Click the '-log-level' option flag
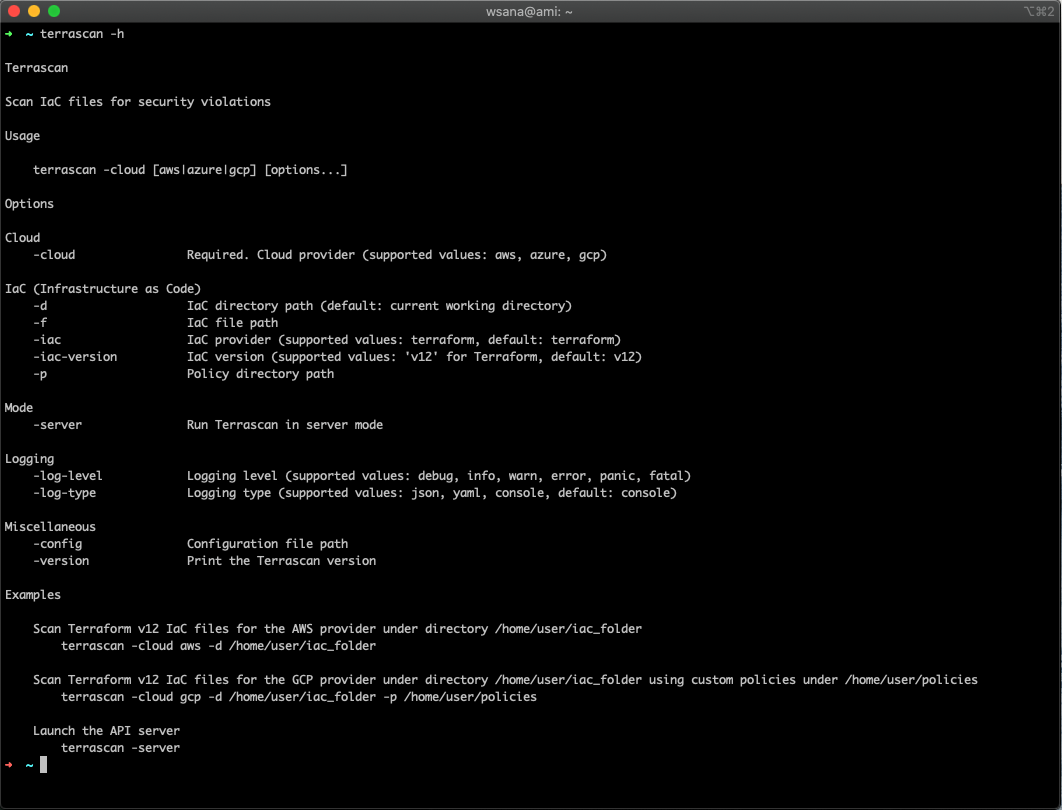This screenshot has width=1062, height=810. (68, 475)
